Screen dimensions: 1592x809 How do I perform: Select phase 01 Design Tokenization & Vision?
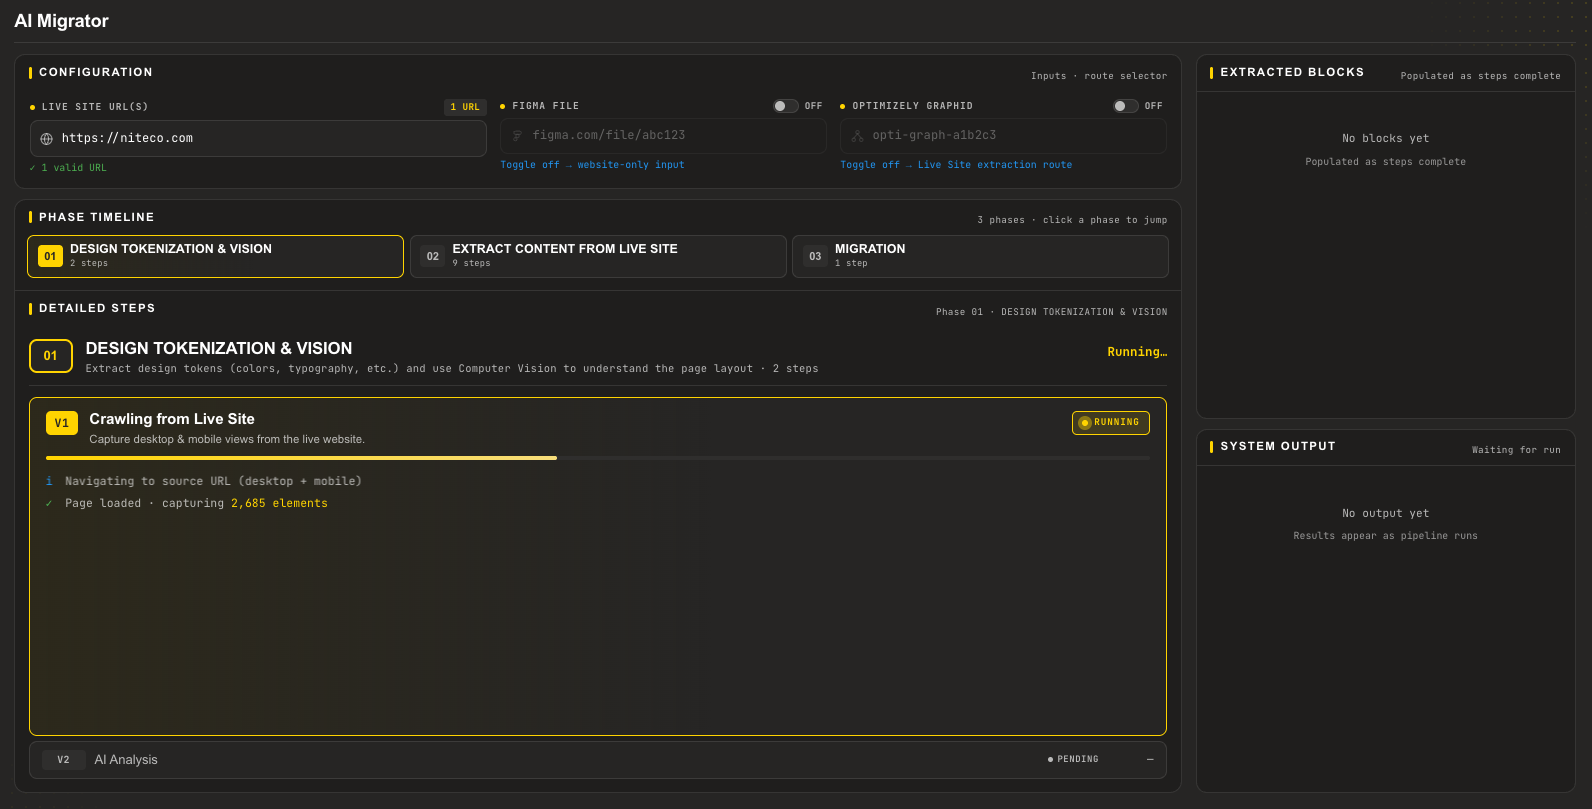click(x=215, y=256)
